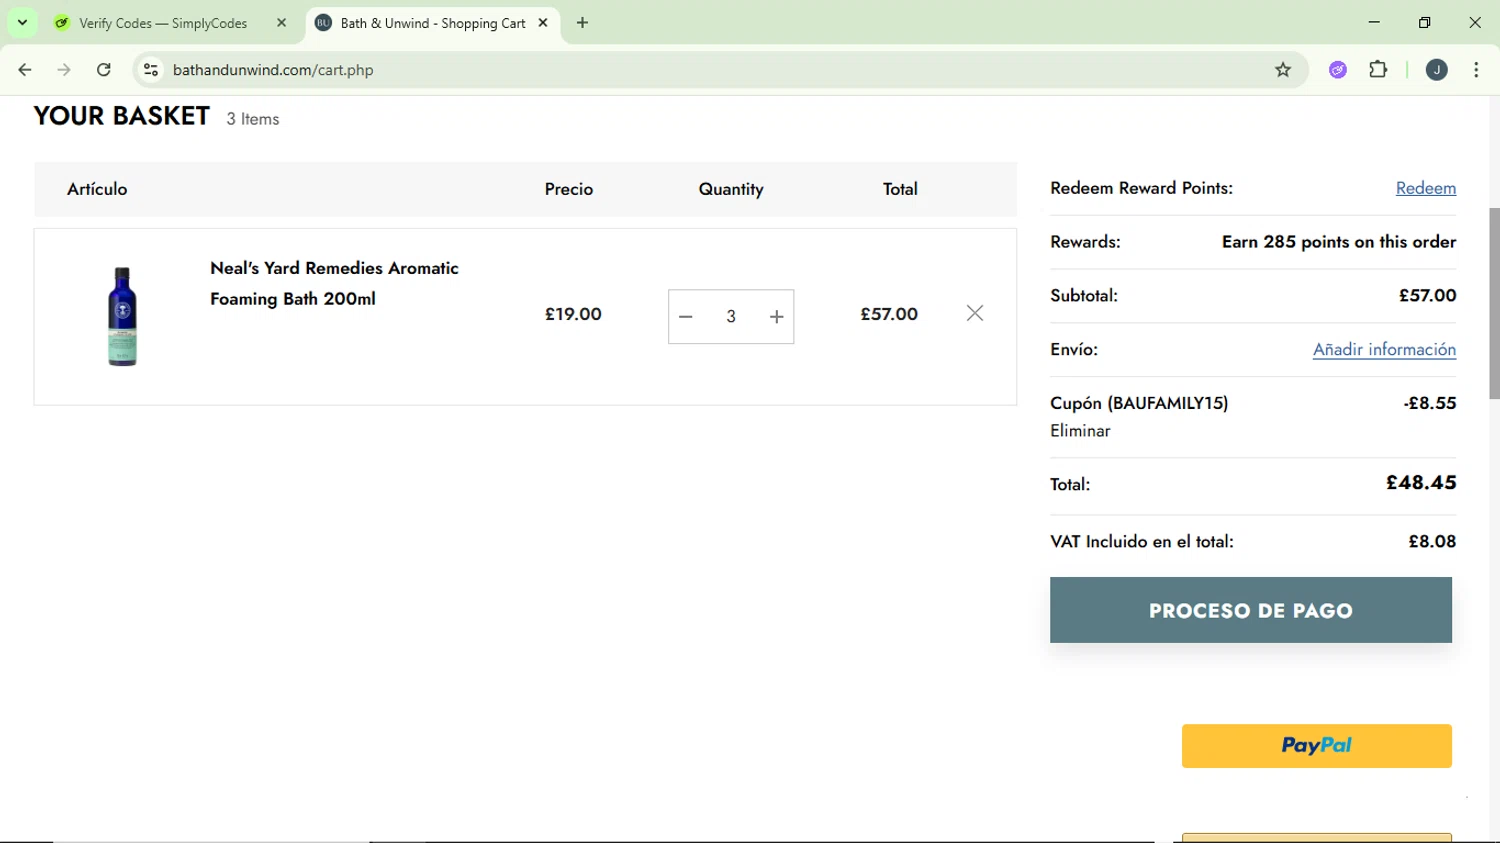Open the tab search dropdown arrow
The width and height of the screenshot is (1500, 843).
(22, 22)
